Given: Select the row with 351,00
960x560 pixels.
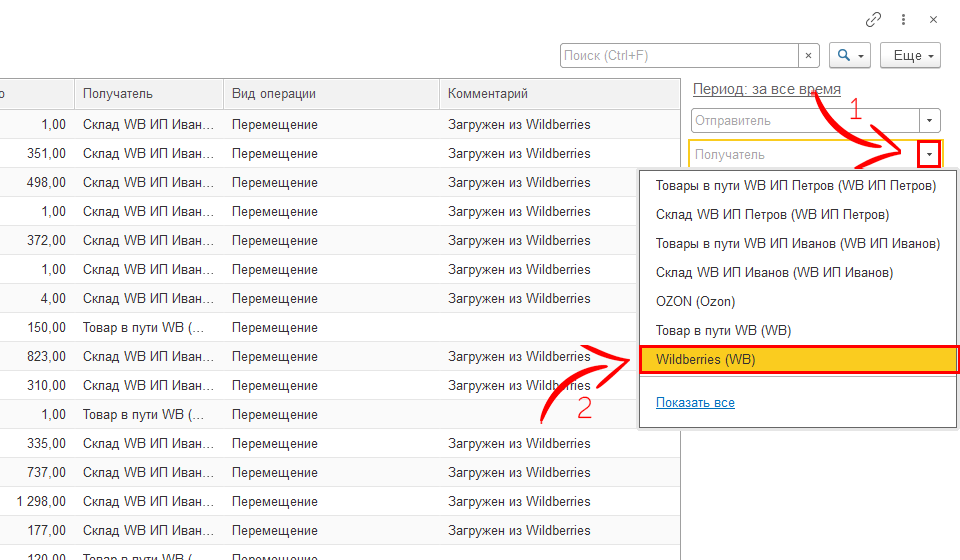Looking at the screenshot, I should [340, 154].
